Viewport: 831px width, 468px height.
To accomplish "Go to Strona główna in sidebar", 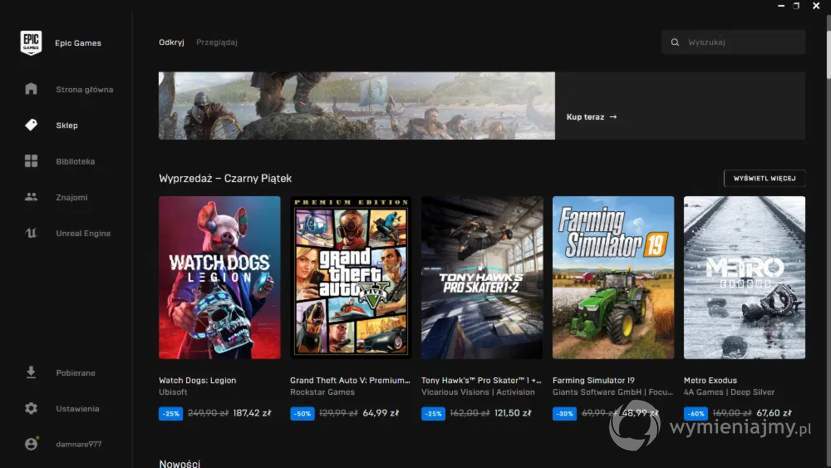I will [x=84, y=90].
